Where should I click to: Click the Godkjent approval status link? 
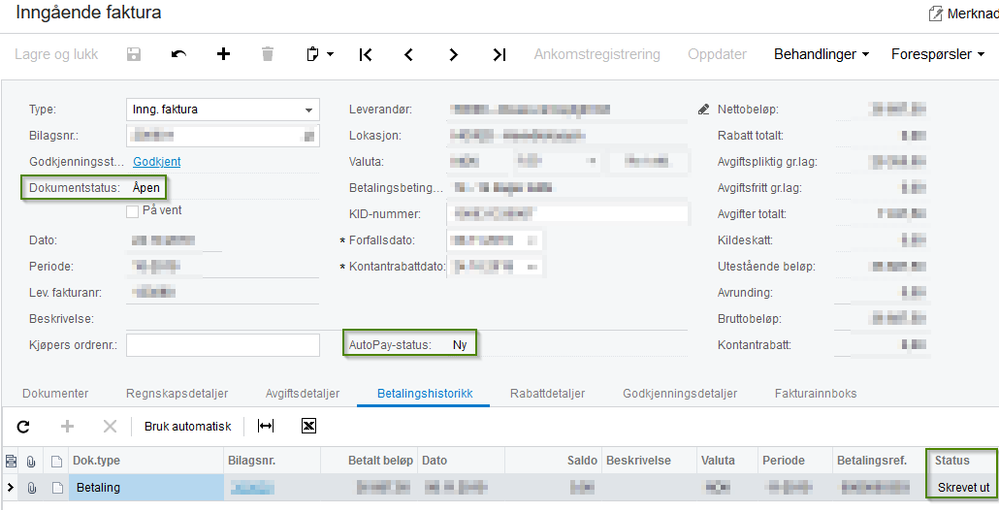click(157, 162)
